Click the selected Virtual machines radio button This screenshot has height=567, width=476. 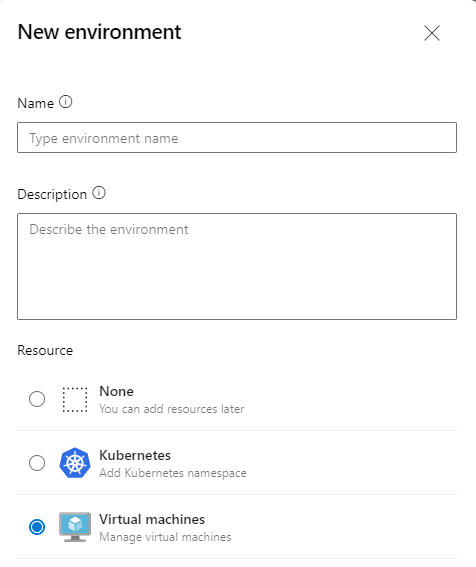click(x=37, y=527)
